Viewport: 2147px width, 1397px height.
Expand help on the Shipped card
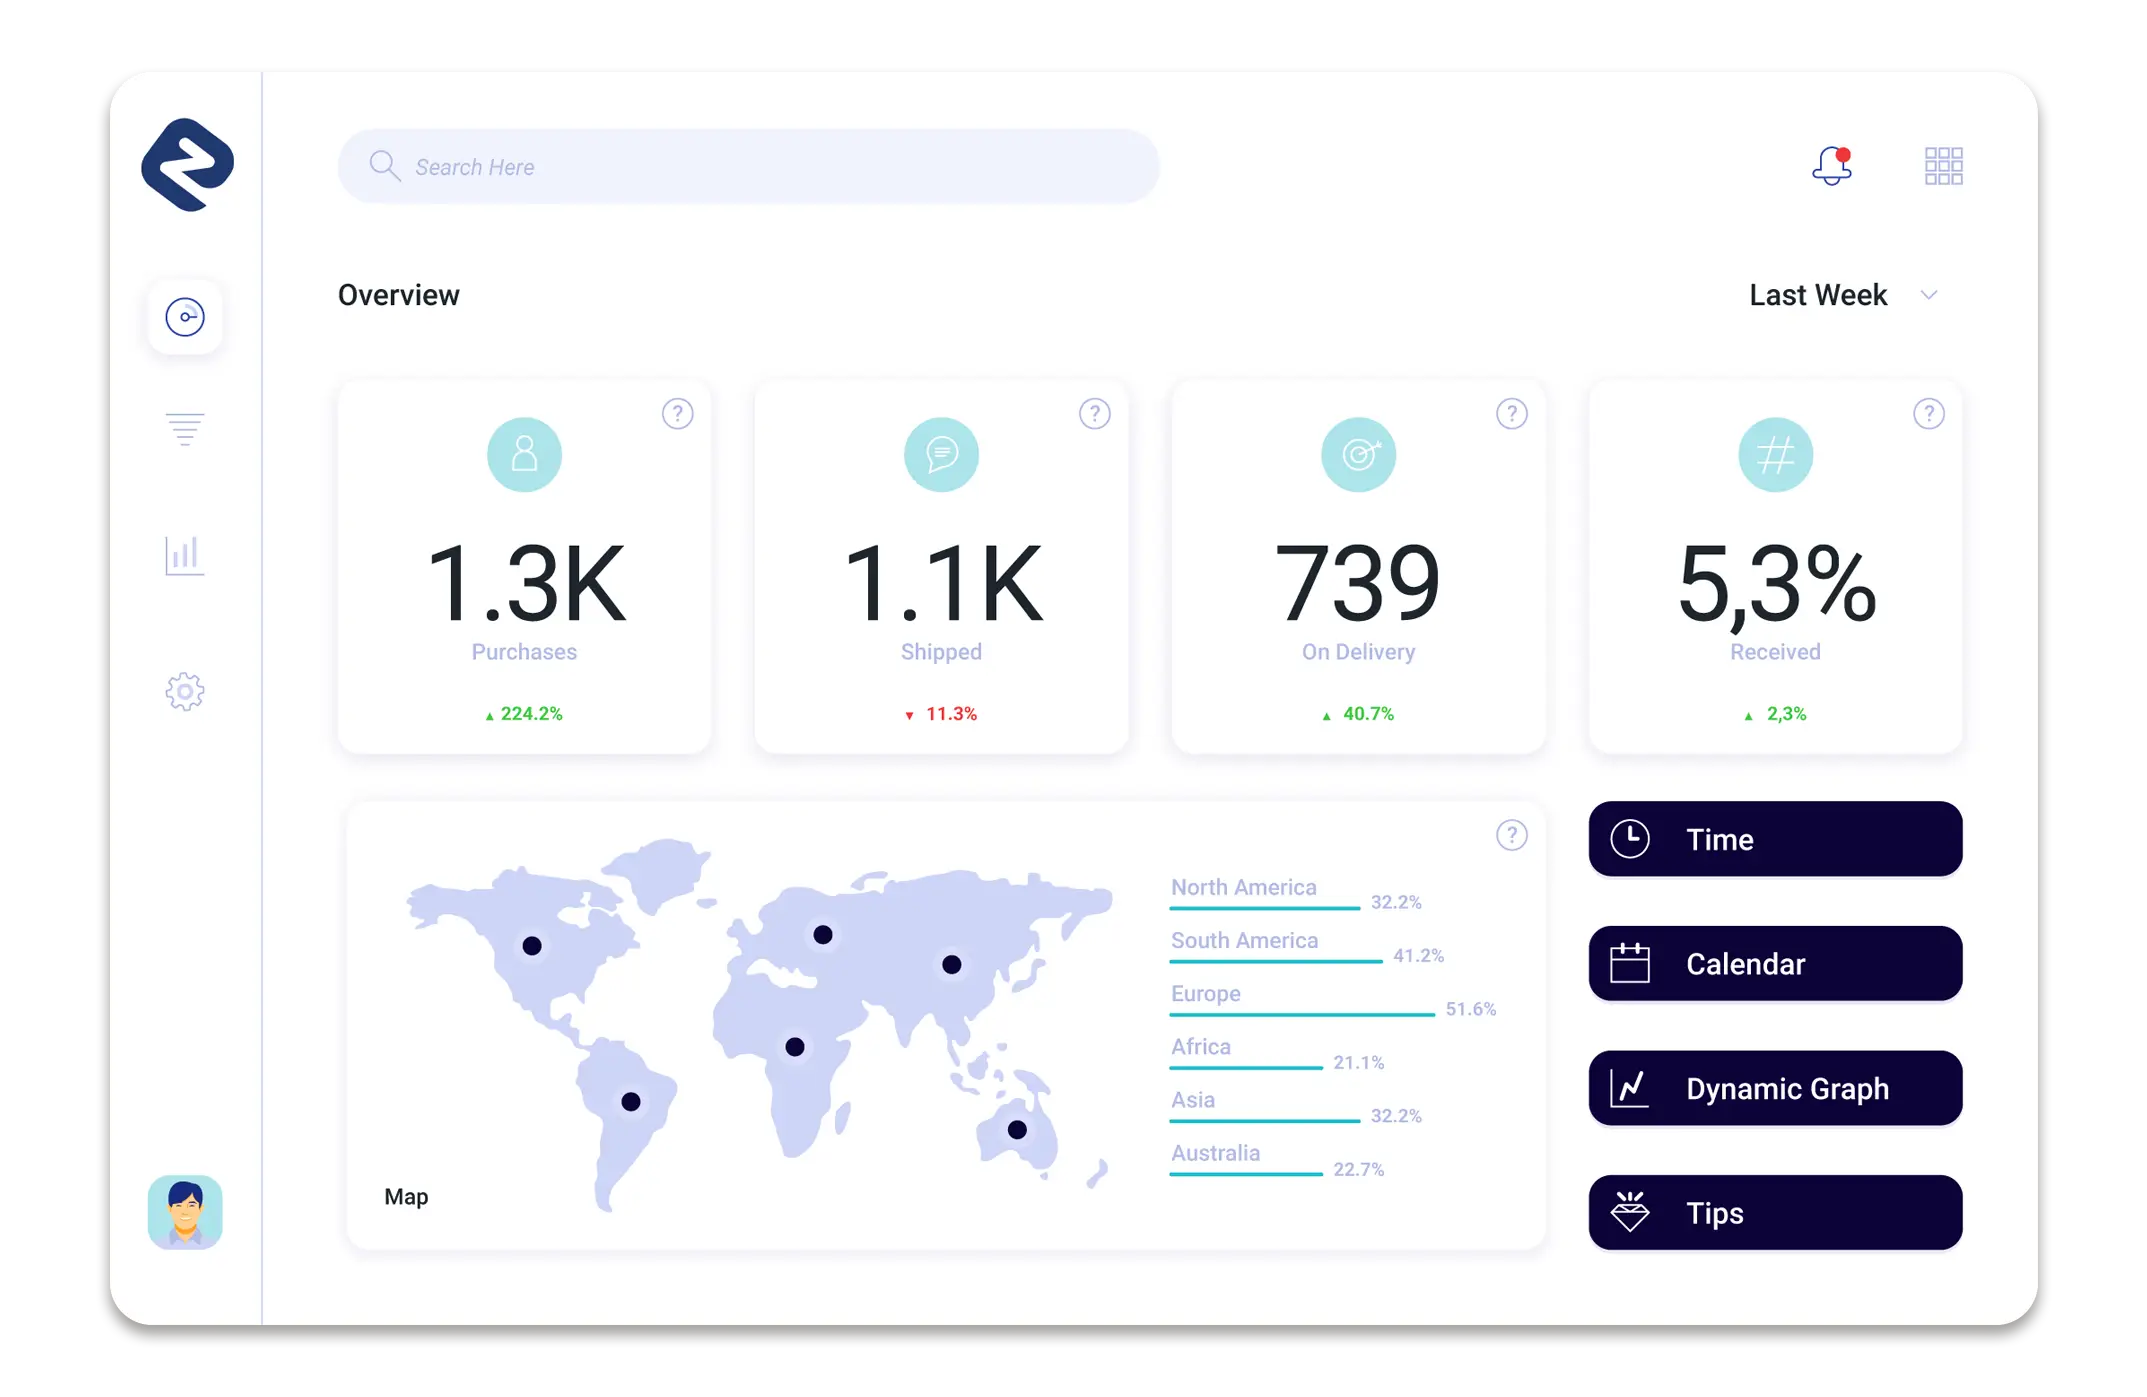coord(1094,413)
